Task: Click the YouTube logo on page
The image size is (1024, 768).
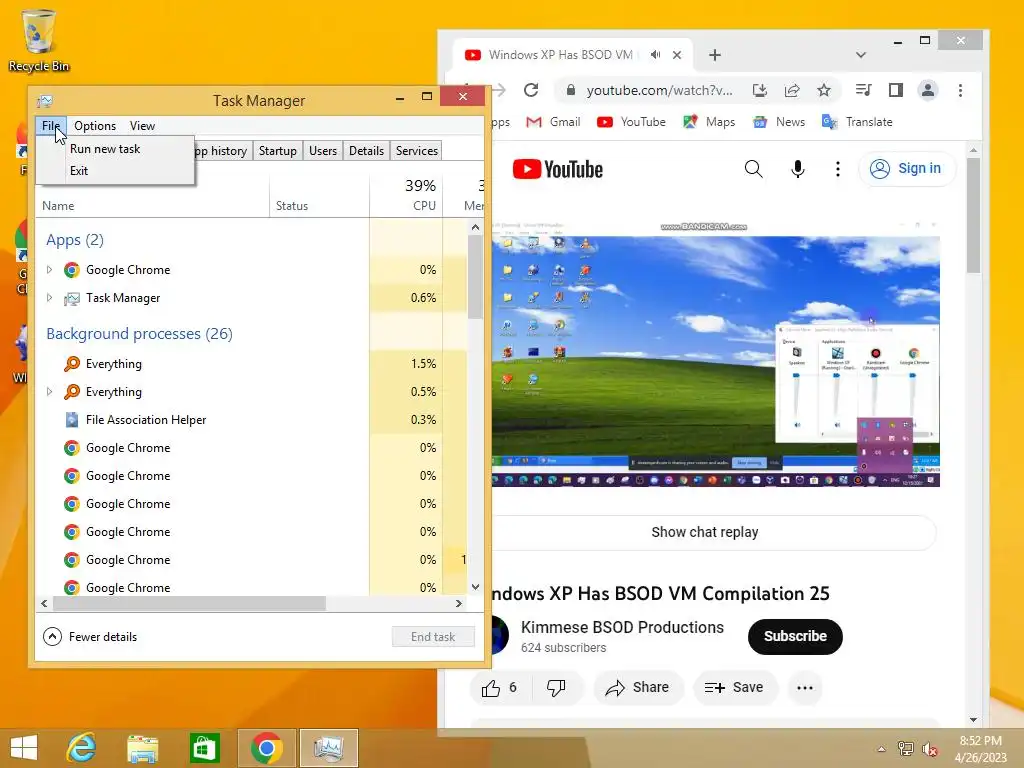Action: point(558,170)
